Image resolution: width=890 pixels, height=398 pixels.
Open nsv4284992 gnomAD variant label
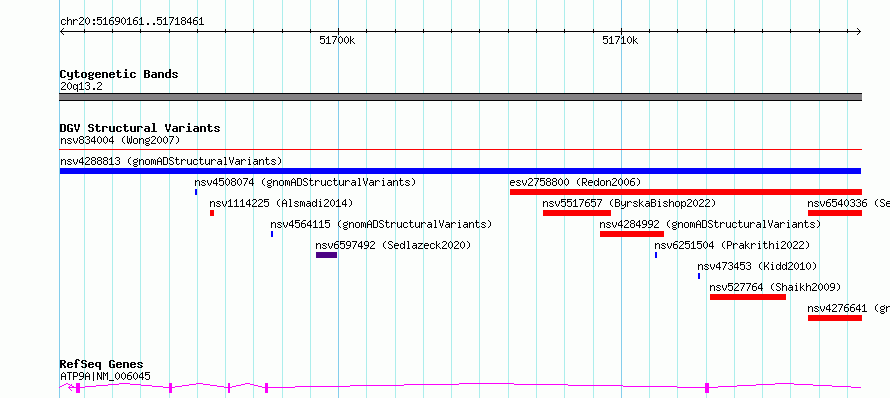(x=710, y=224)
